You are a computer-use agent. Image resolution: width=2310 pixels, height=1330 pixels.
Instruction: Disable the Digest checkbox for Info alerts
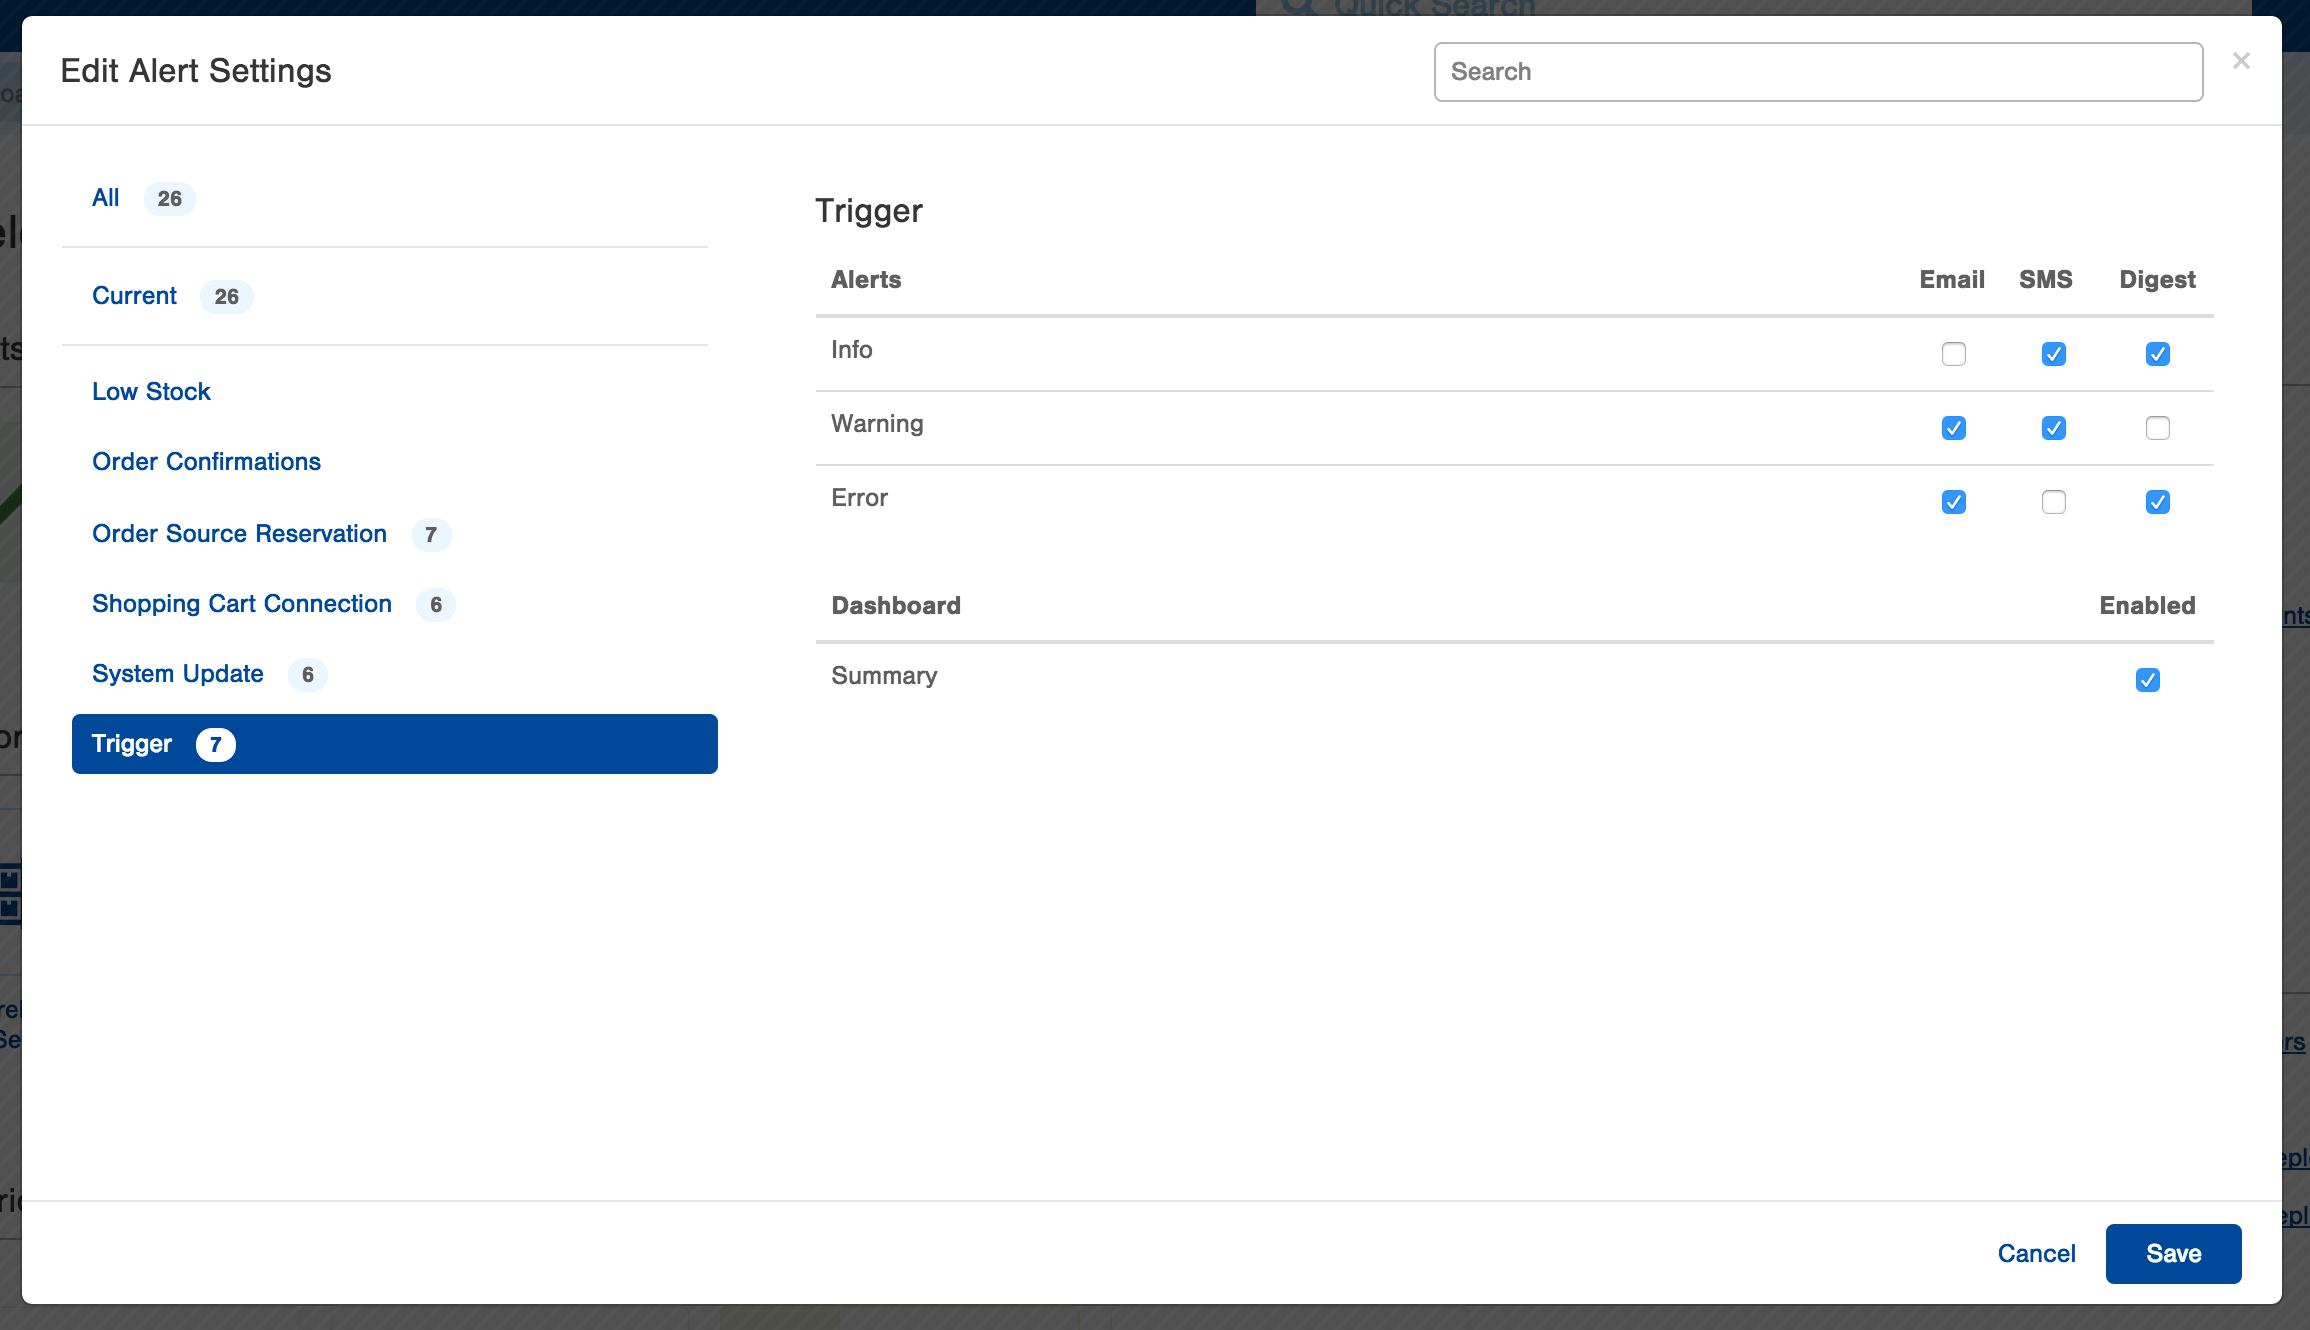(x=2157, y=354)
